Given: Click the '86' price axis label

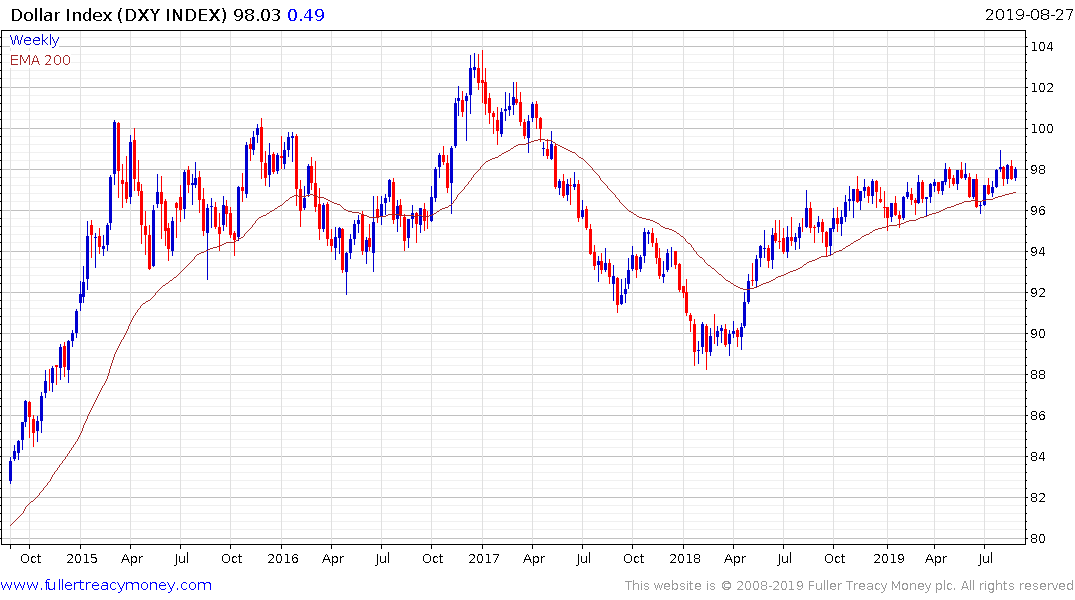Looking at the screenshot, I should point(1039,416).
